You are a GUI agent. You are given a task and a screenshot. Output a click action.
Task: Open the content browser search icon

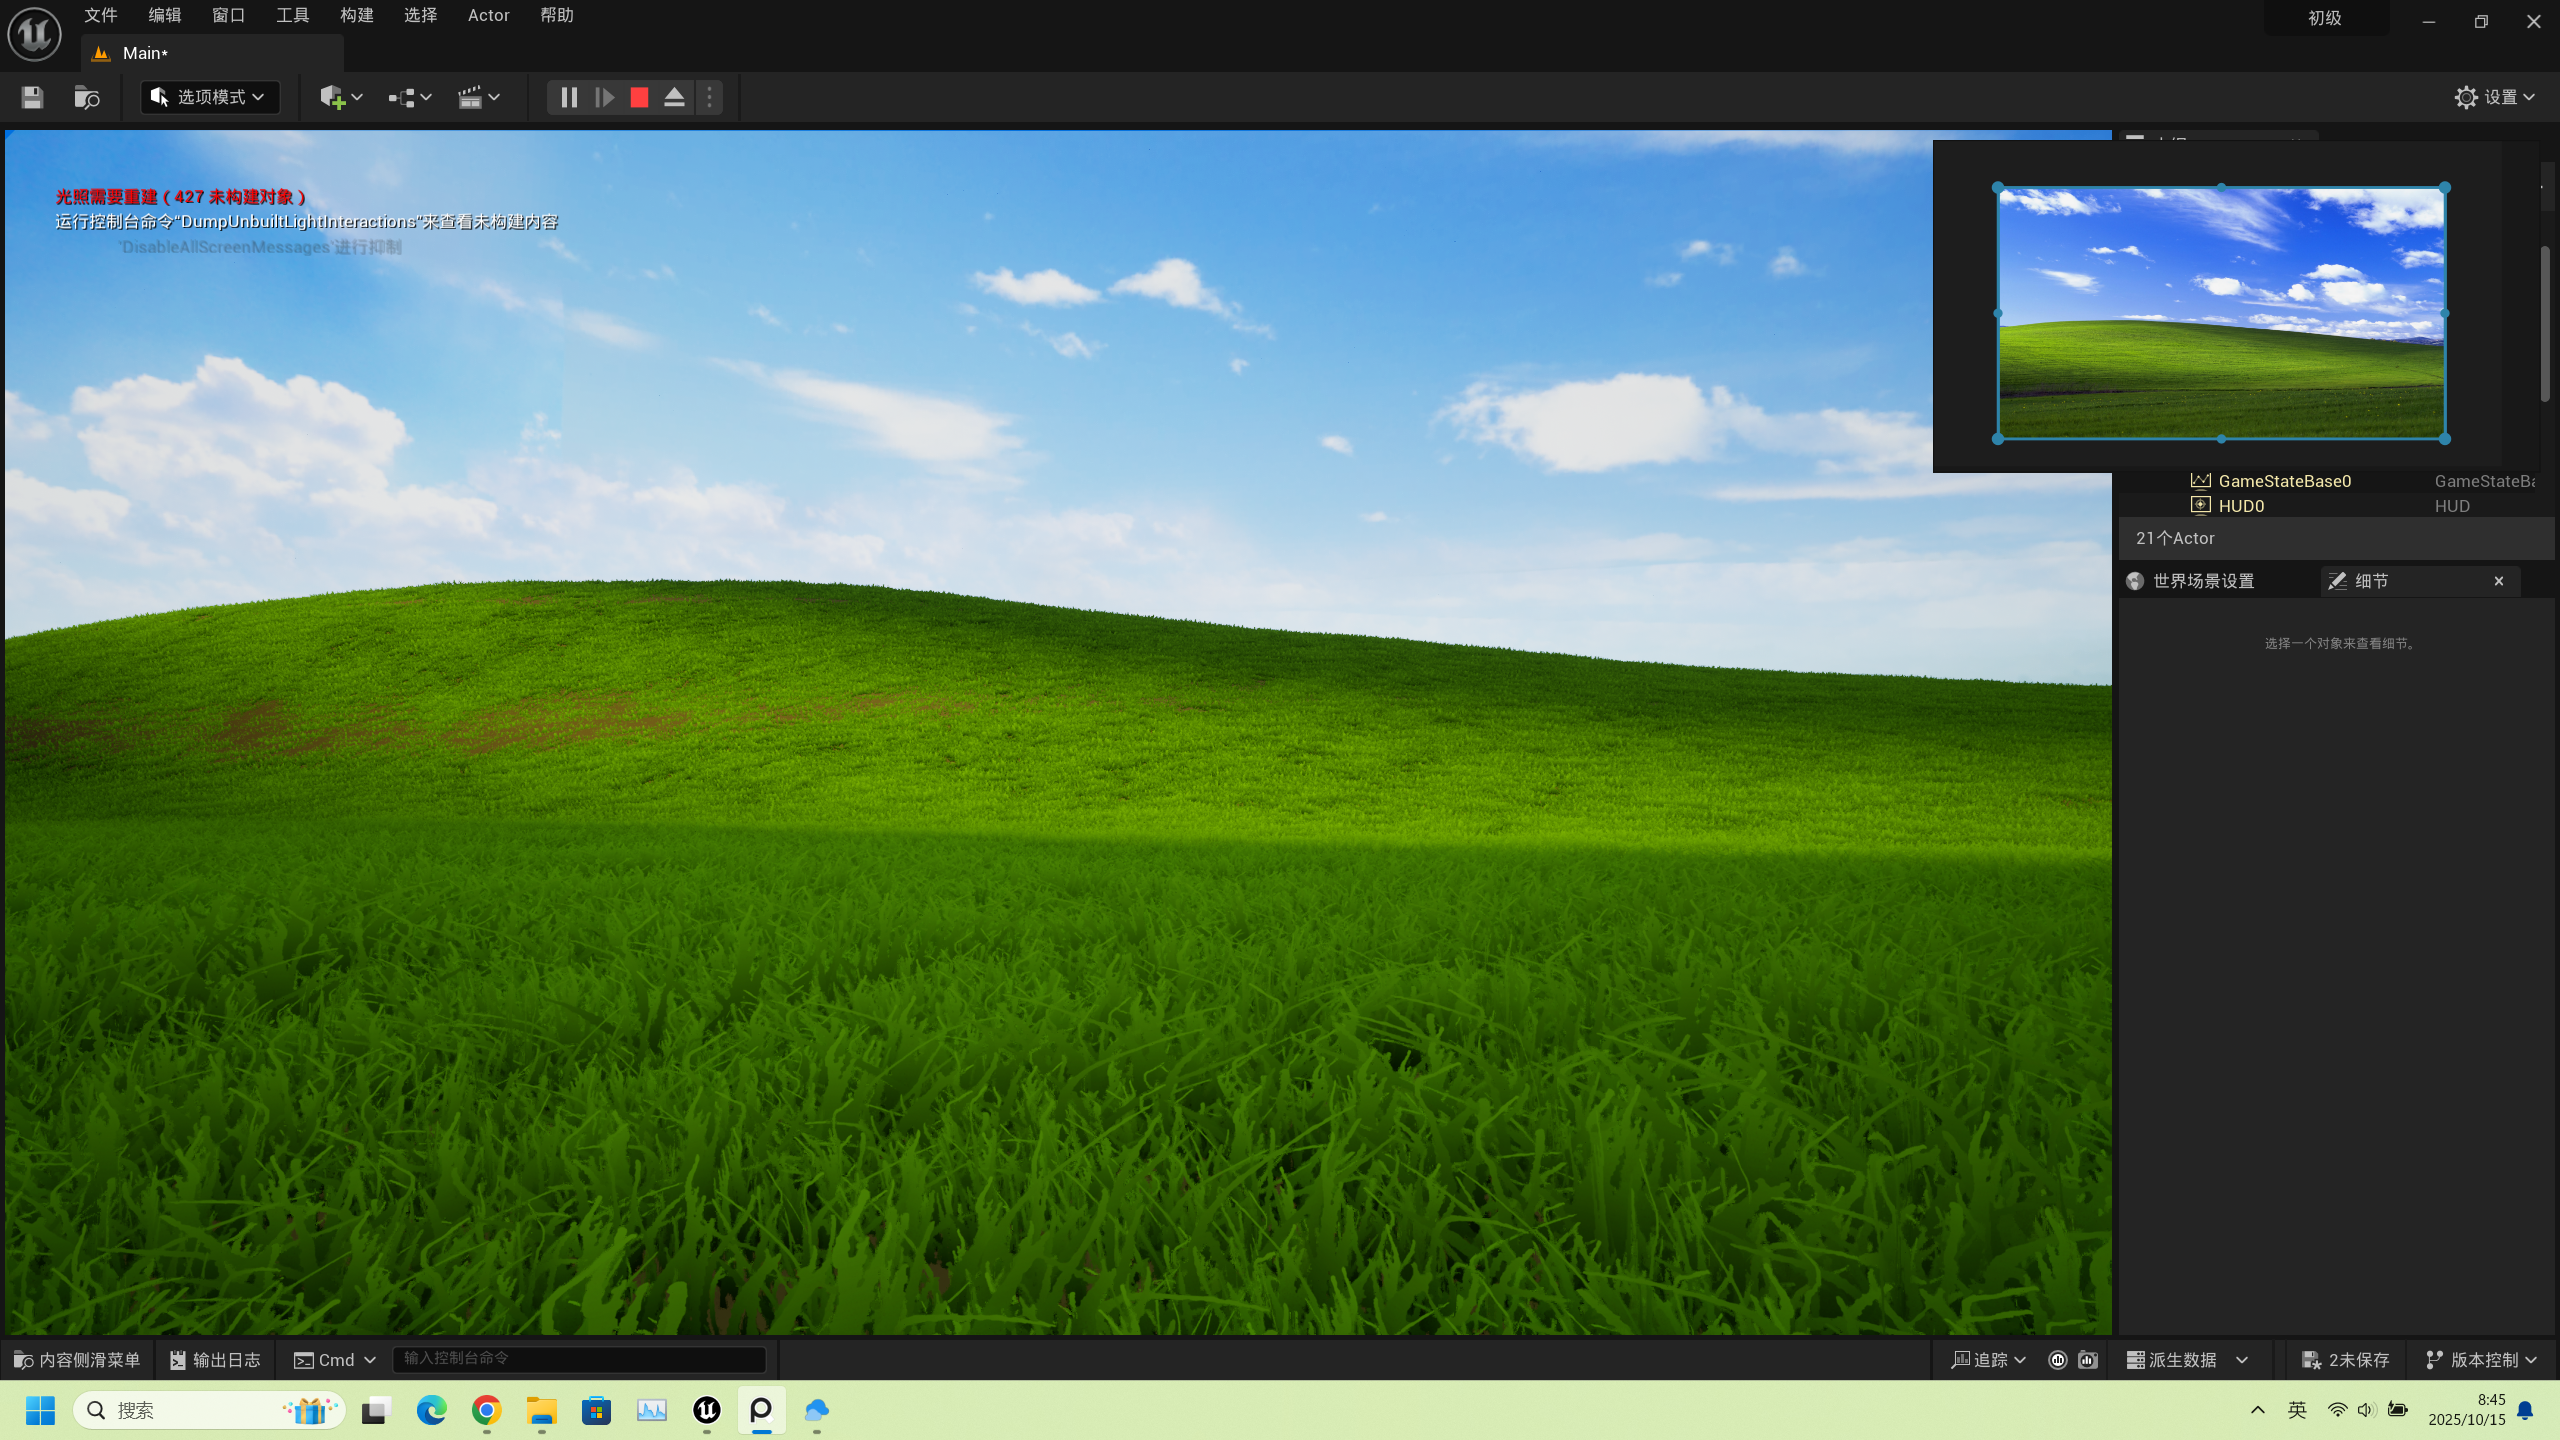click(87, 97)
